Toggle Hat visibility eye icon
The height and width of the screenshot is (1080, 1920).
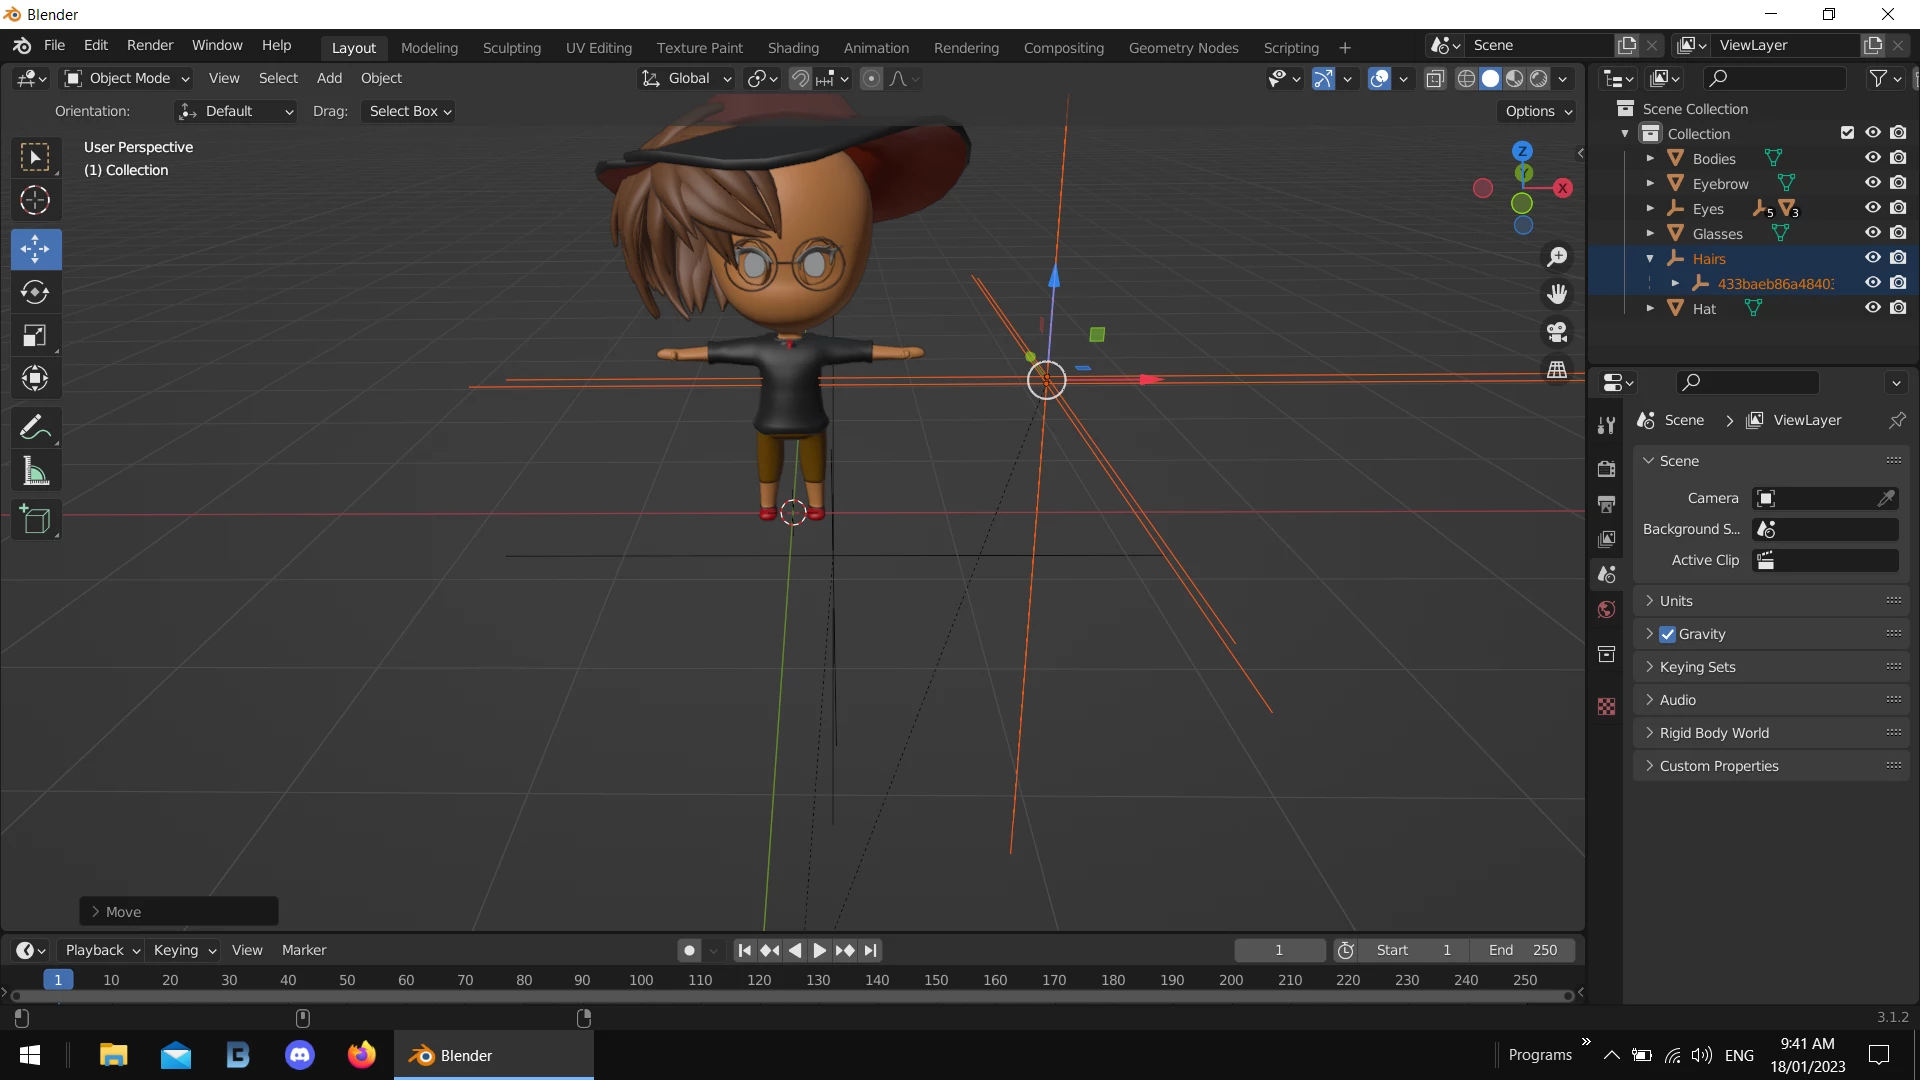click(x=1873, y=308)
